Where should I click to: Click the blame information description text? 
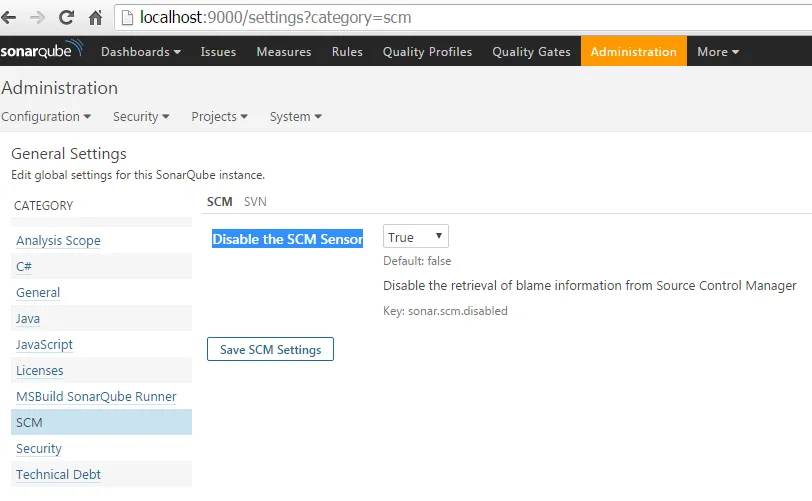pyautogui.click(x=590, y=285)
